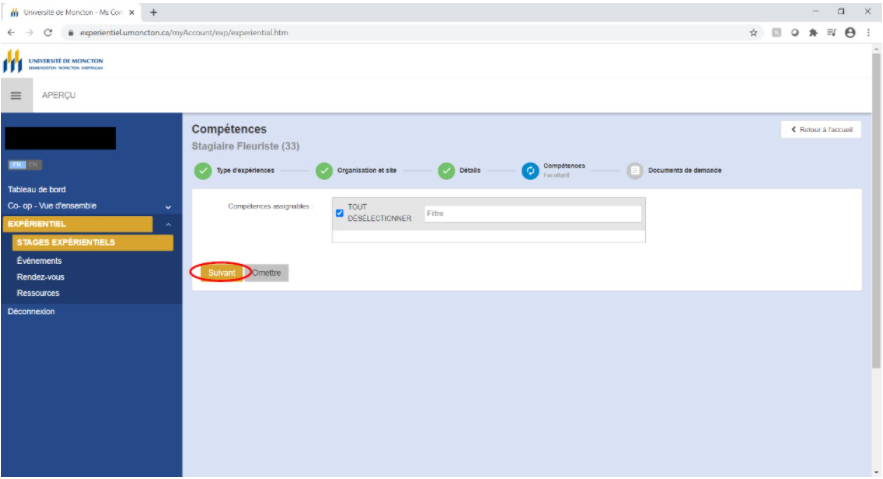Viewport: 883px width, 479px height.
Task: Go back with browser back arrow
Action: [11, 33]
